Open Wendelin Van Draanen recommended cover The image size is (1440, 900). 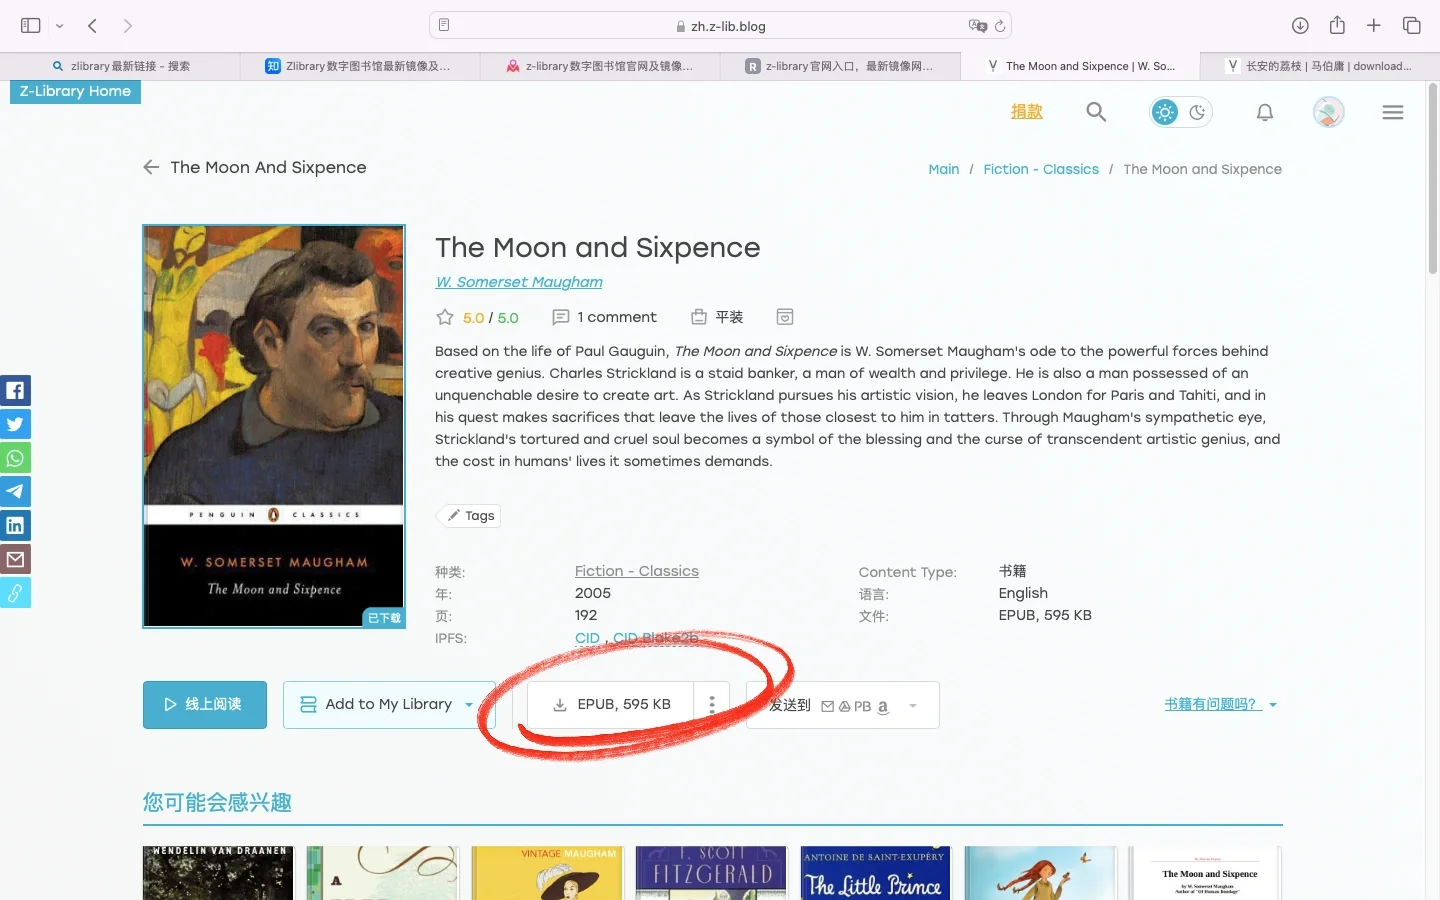coord(218,873)
